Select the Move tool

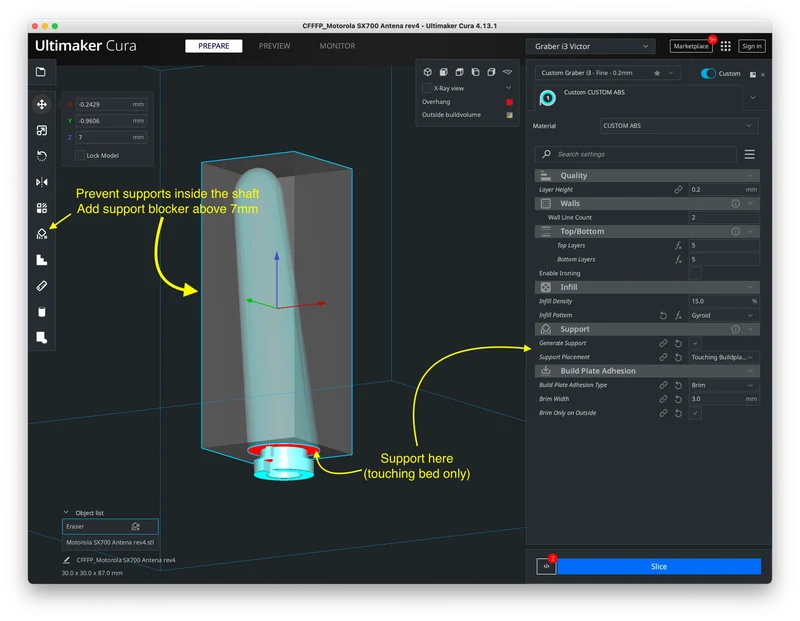tap(42, 104)
